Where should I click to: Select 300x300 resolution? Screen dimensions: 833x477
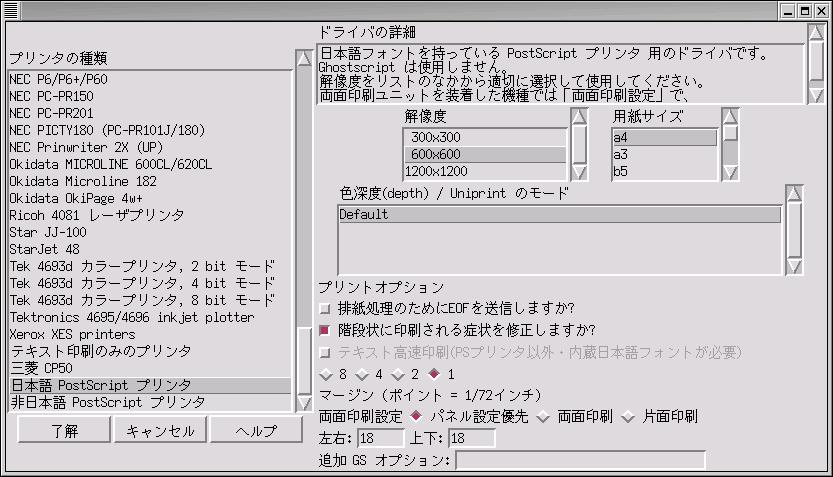click(486, 137)
